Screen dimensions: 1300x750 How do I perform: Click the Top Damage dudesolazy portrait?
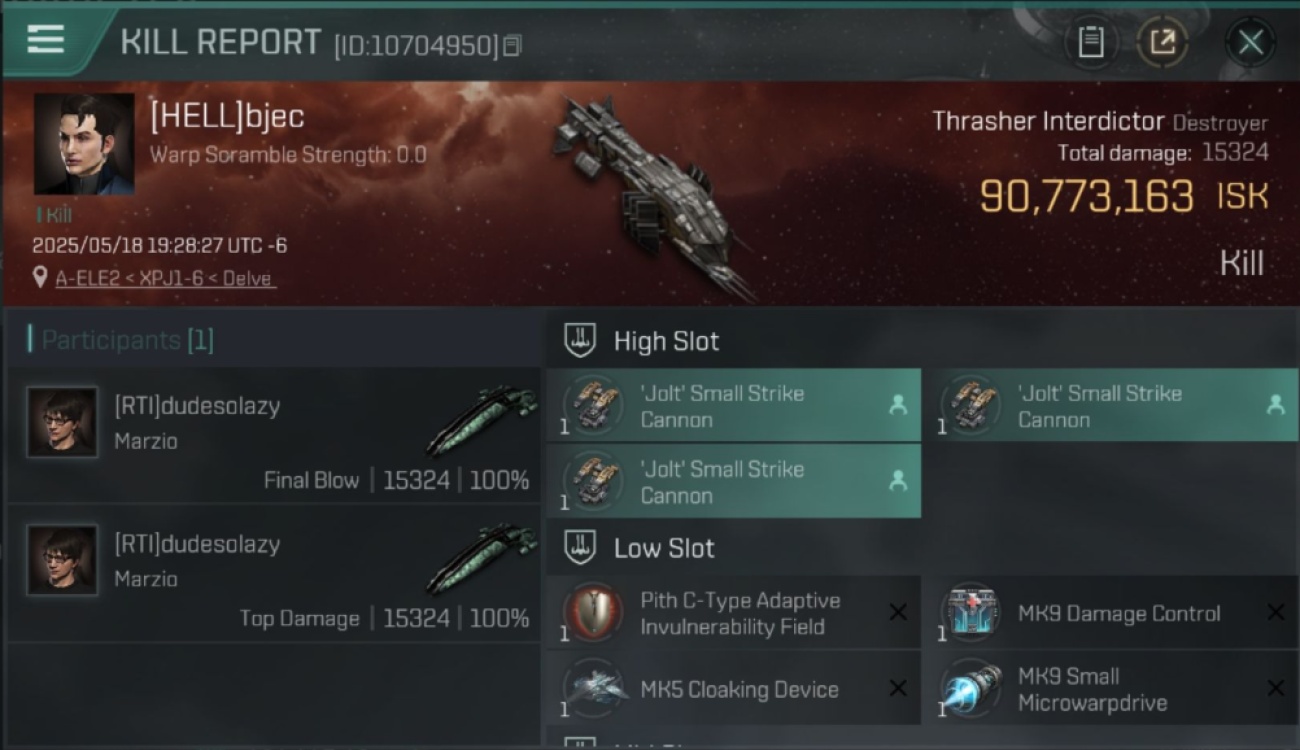[62, 560]
